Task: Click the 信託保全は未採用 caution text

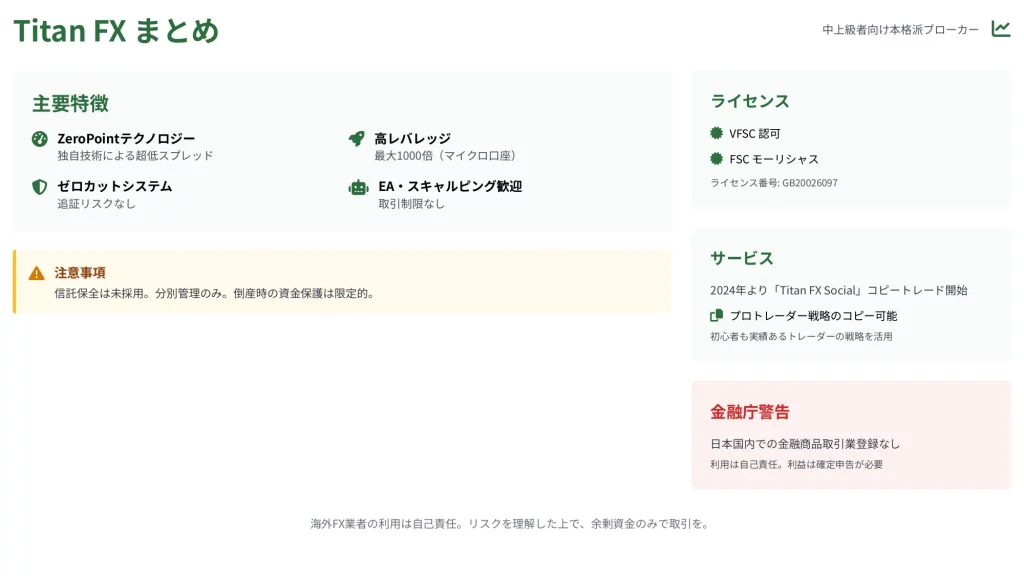Action: (x=214, y=293)
